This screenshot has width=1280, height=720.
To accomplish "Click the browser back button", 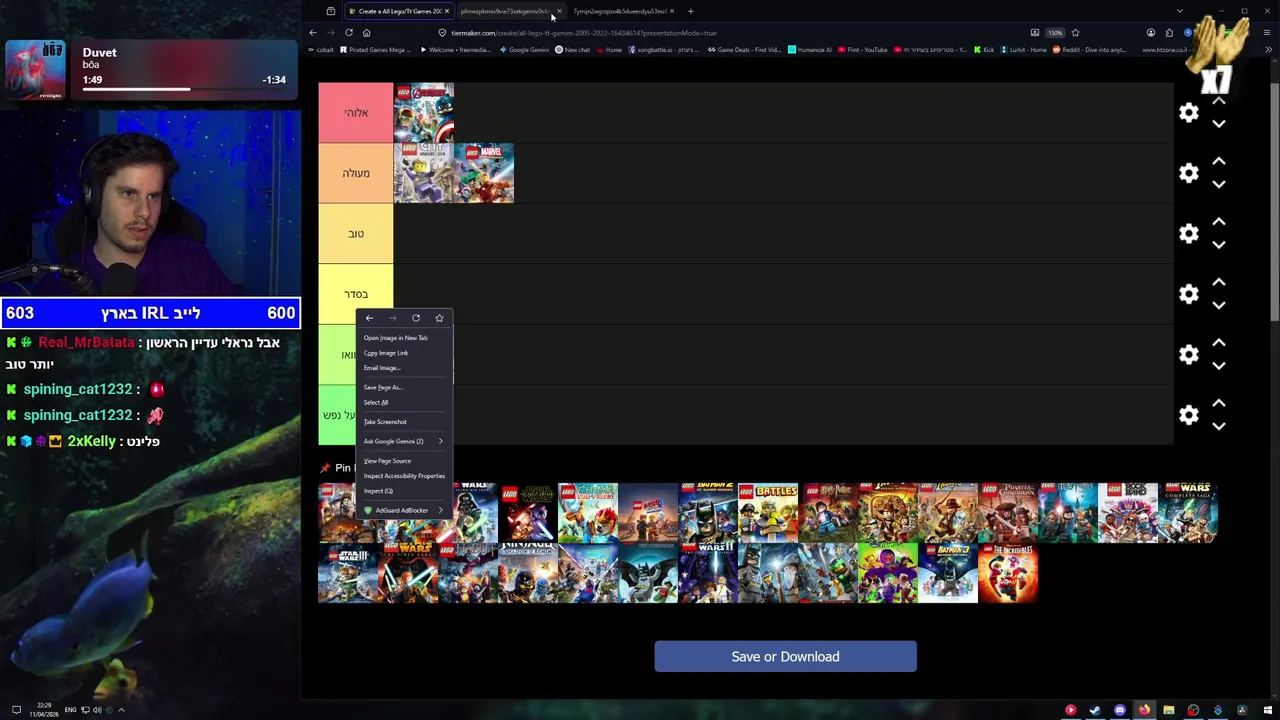I will [313, 32].
